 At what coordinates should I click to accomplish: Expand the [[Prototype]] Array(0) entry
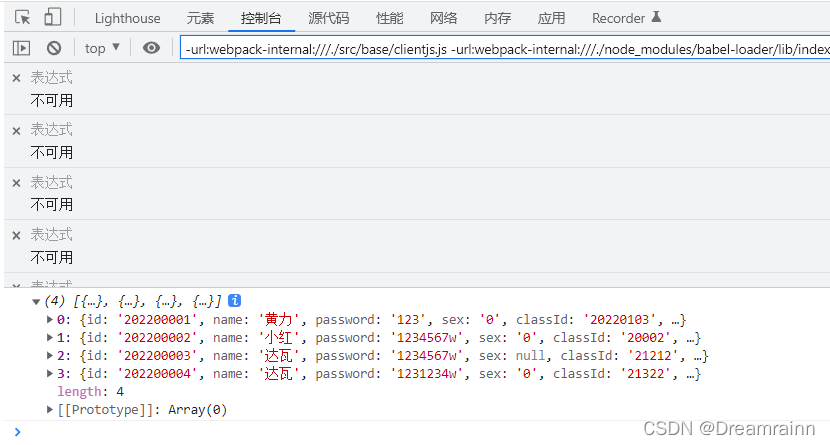tap(50, 409)
